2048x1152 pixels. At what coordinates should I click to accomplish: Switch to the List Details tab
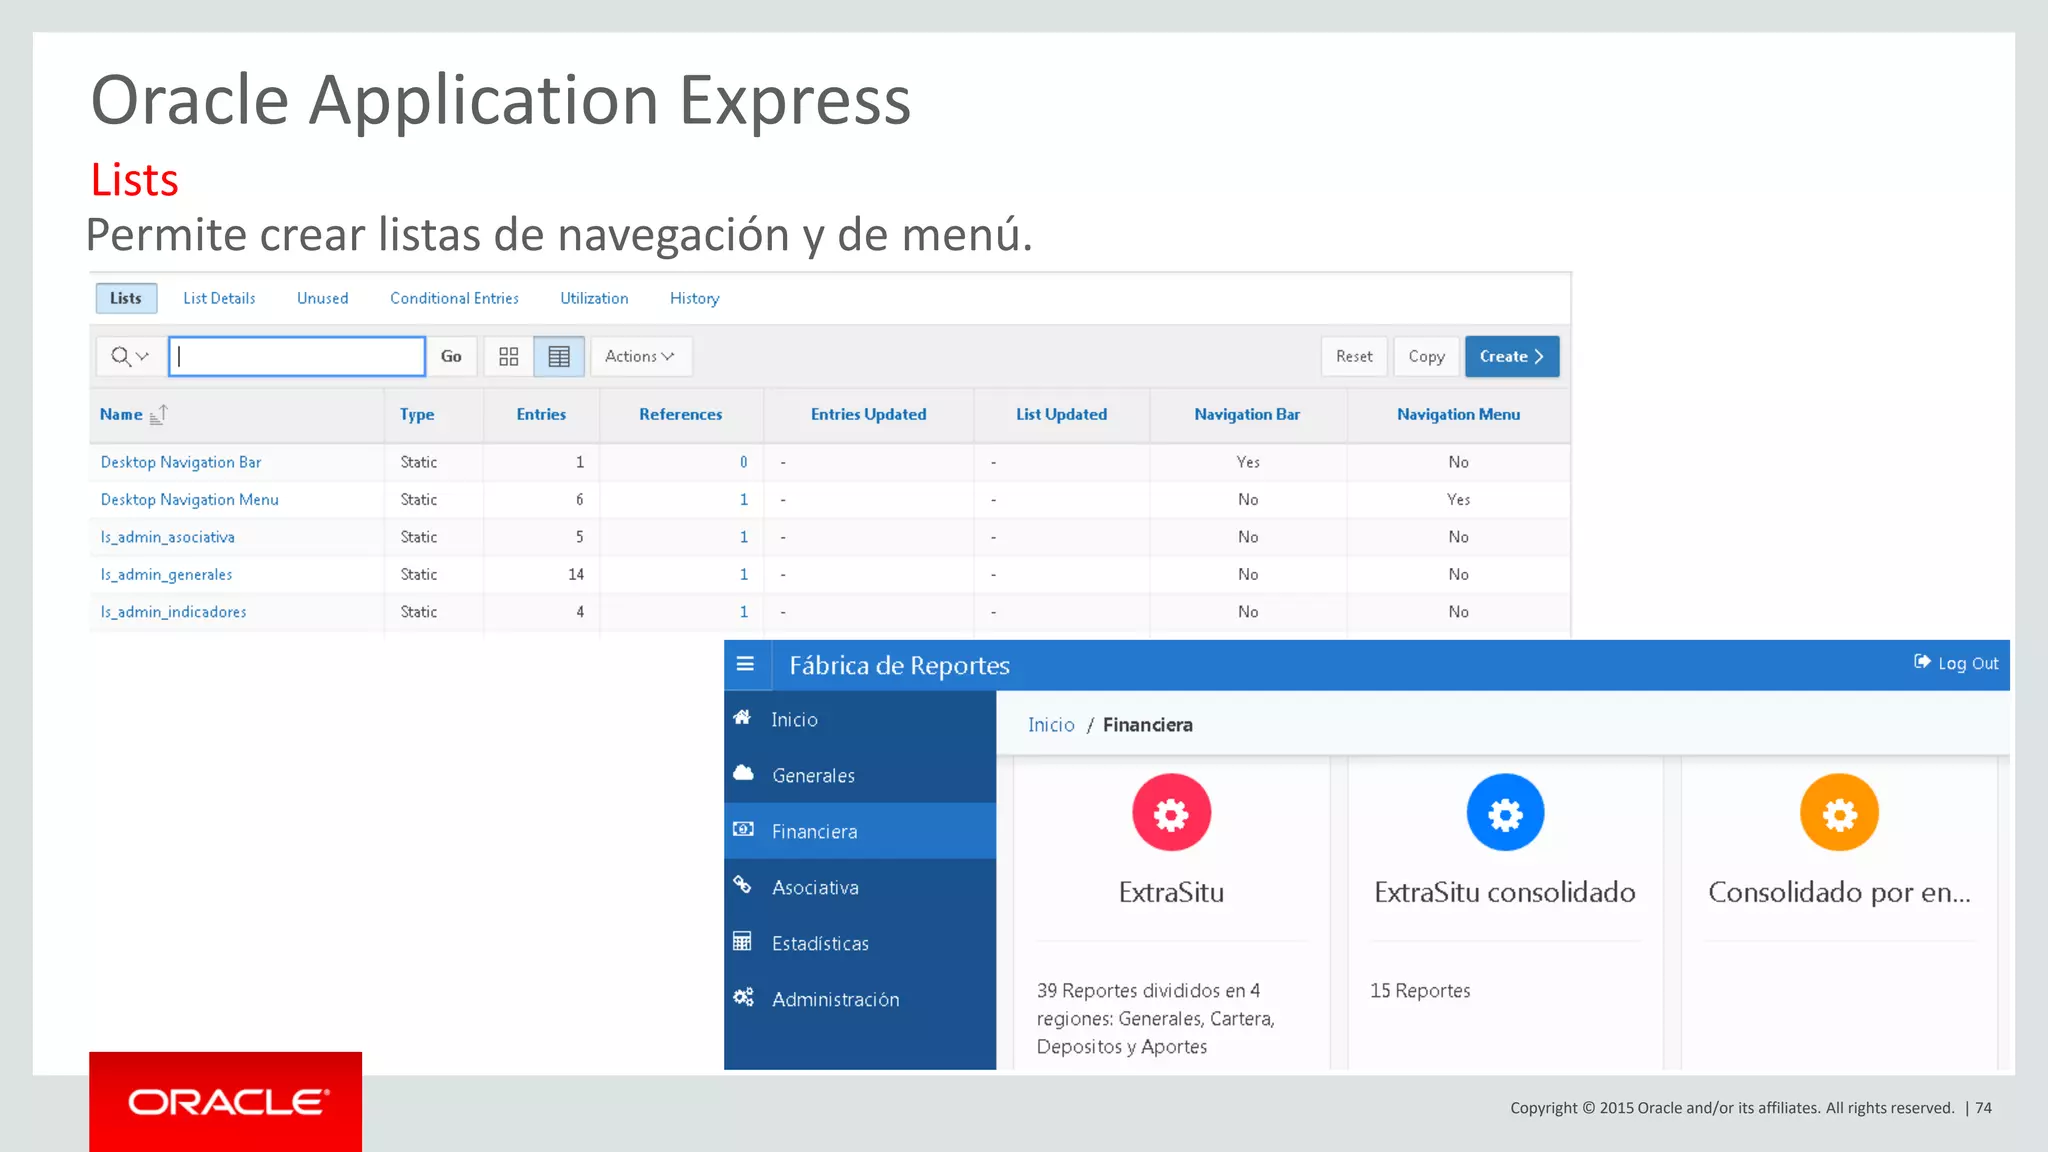point(219,298)
